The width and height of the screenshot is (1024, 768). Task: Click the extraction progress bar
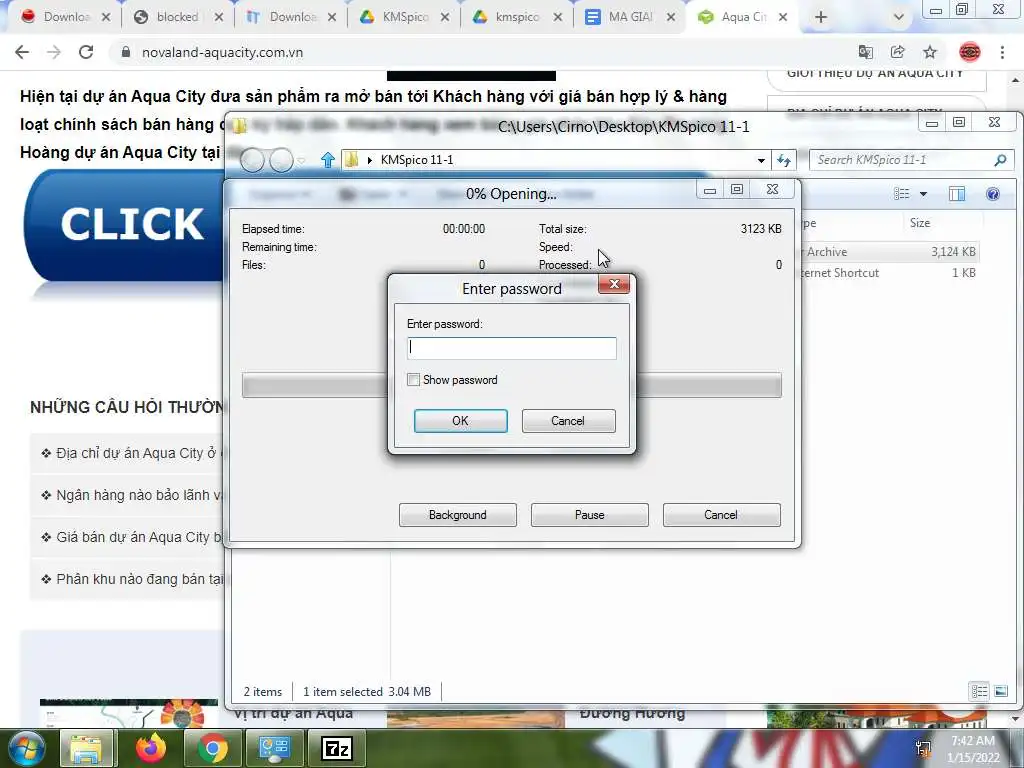pos(511,385)
